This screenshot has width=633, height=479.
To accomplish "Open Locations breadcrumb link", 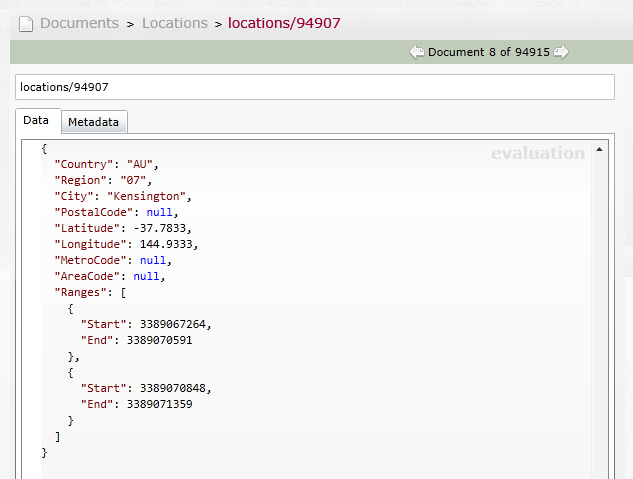I will tap(175, 23).
